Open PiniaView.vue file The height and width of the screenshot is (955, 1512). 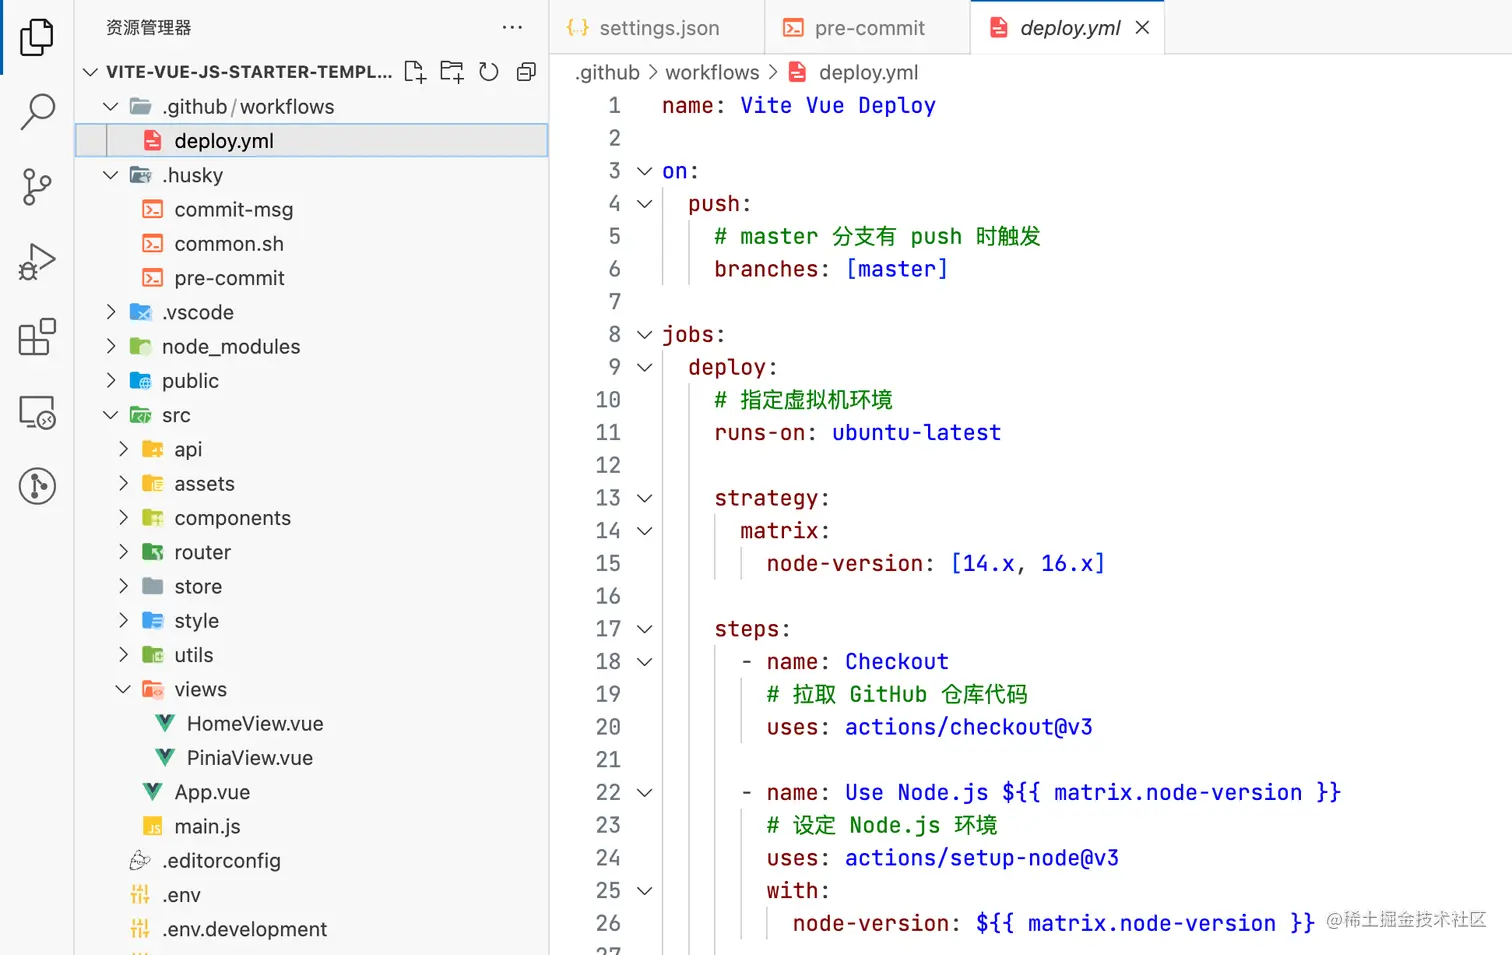(x=311, y=758)
